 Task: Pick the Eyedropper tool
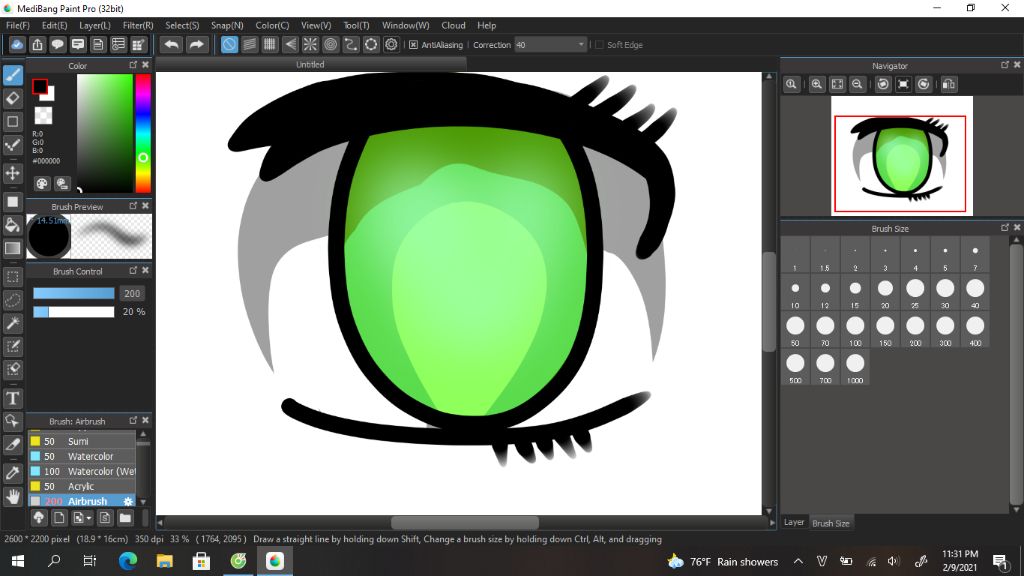(13, 471)
